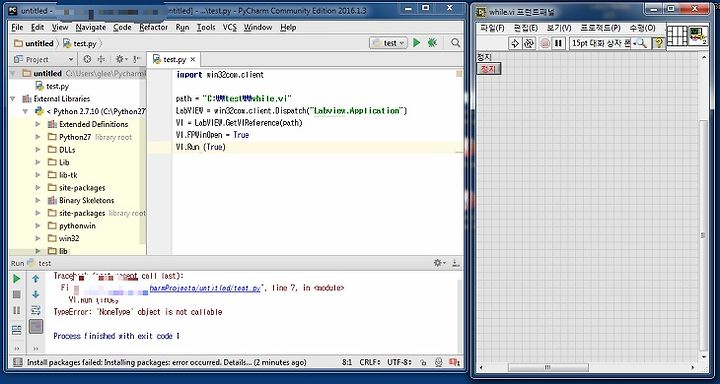The height and width of the screenshot is (384, 720).
Task: Collapse the untitled project root node
Action: click(x=13, y=73)
